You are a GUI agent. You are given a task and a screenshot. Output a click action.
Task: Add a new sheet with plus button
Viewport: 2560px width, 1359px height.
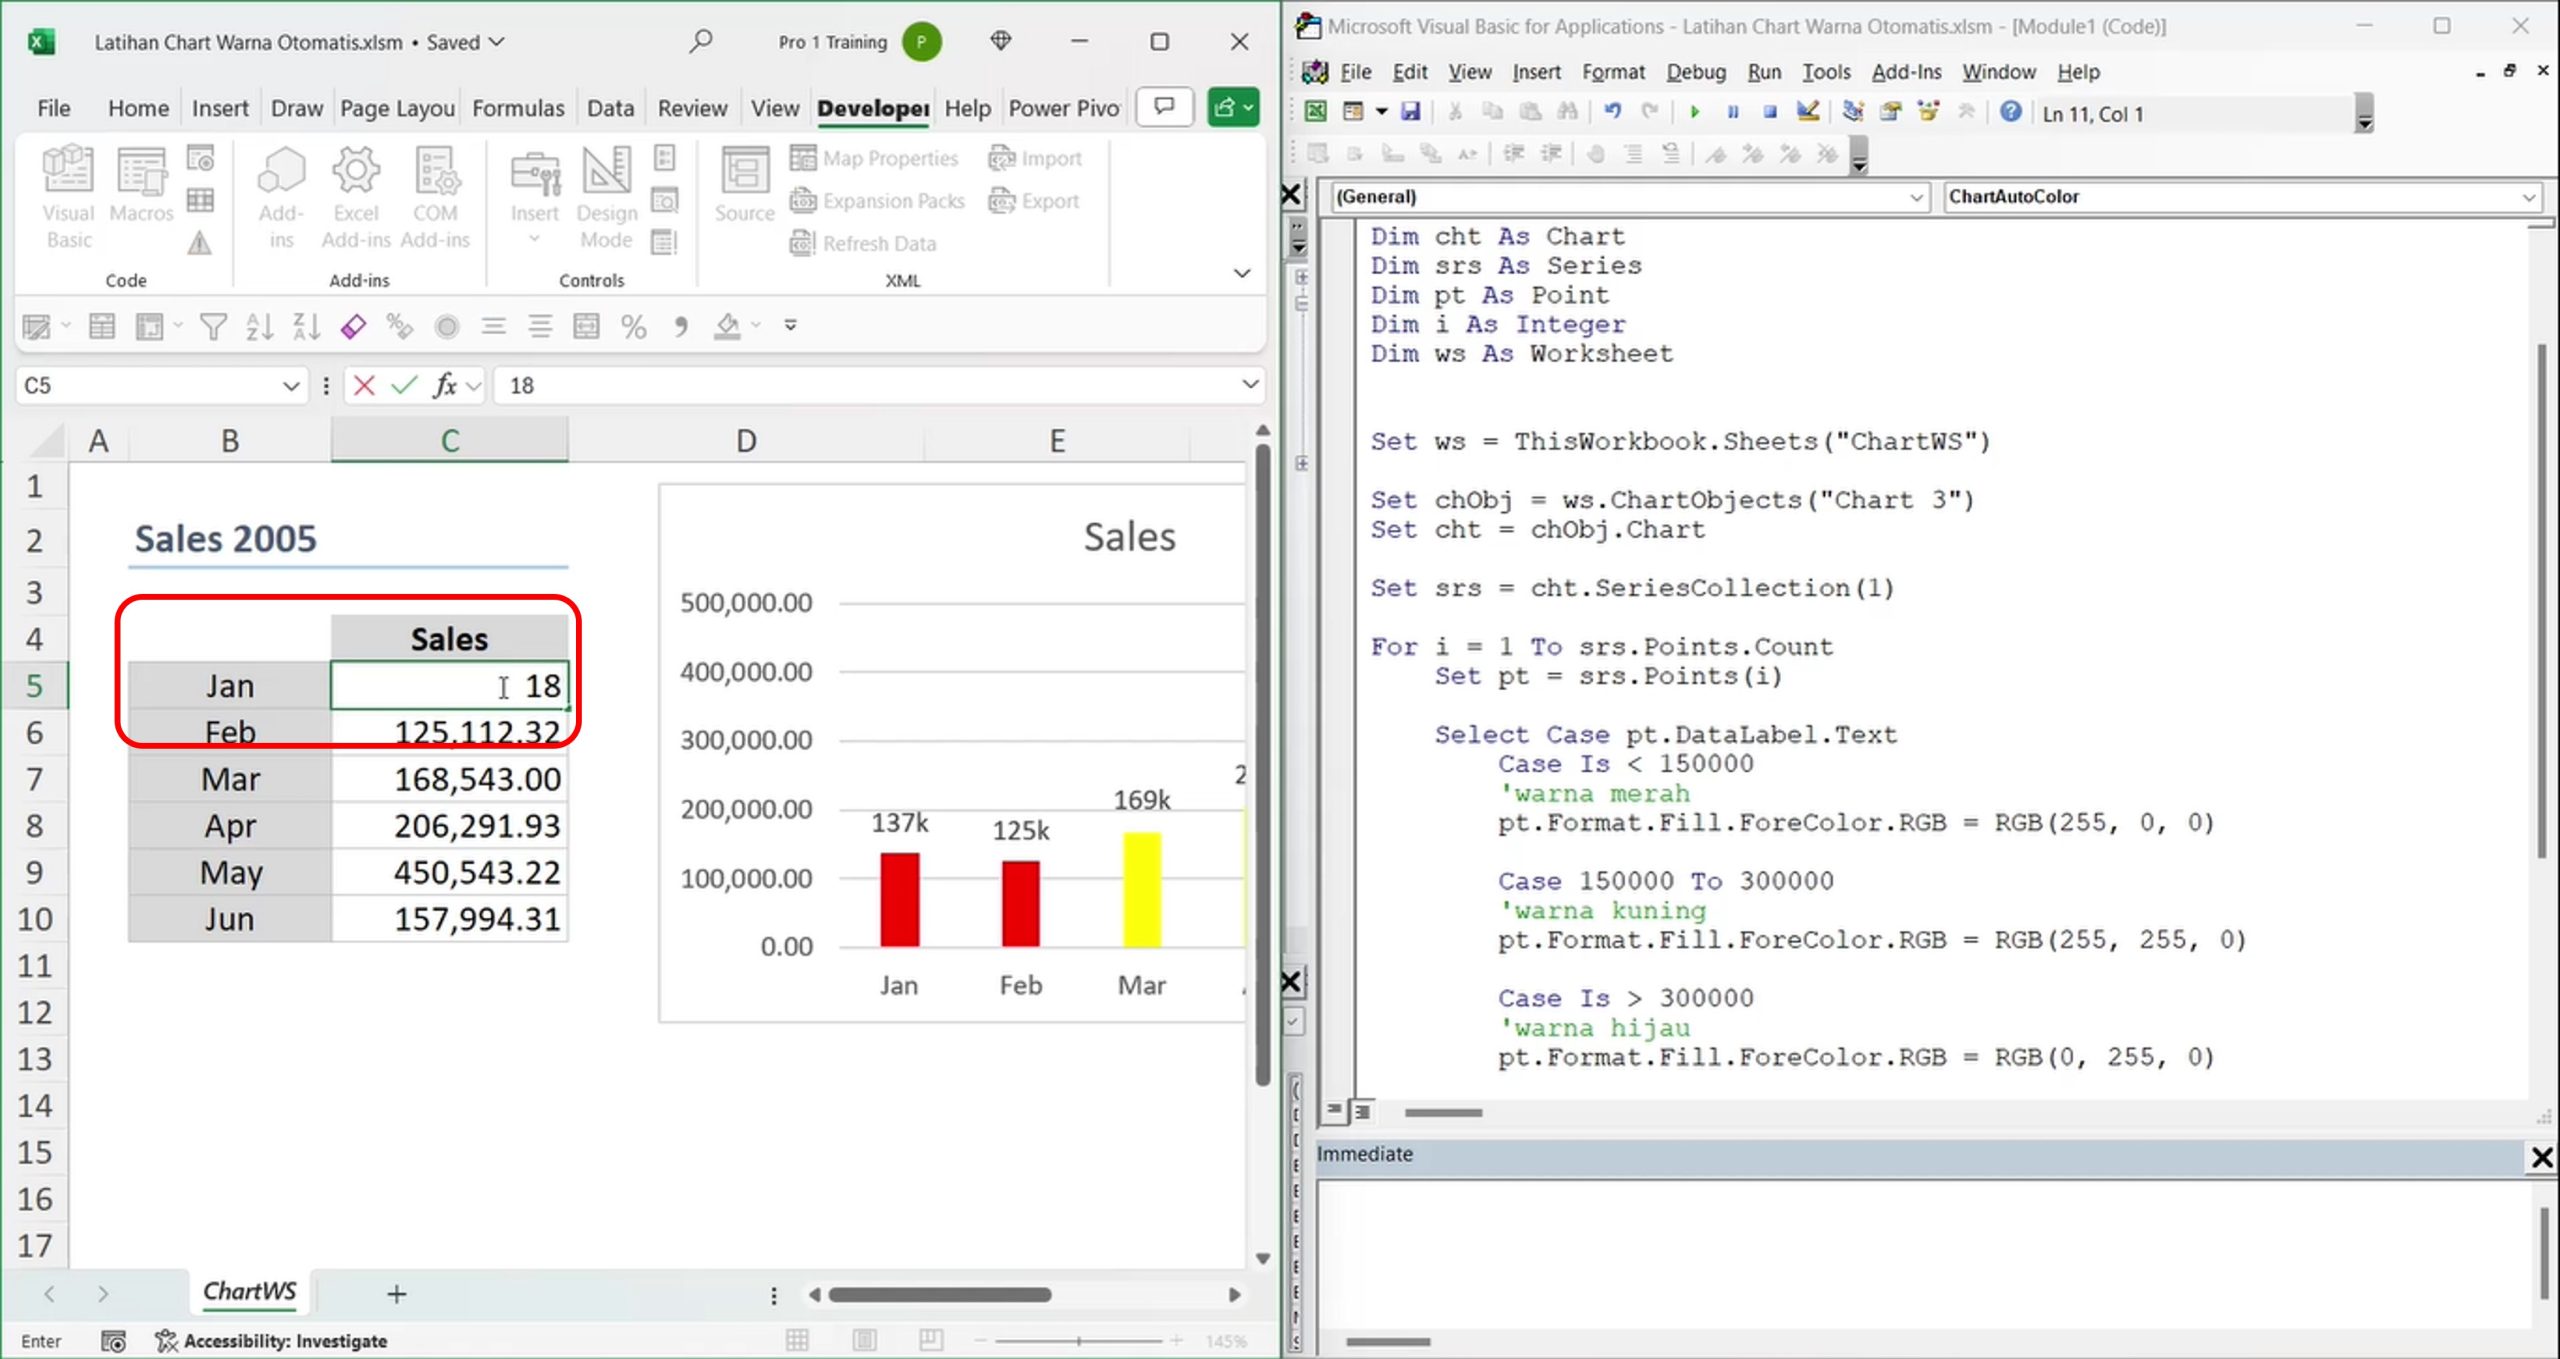[396, 1294]
